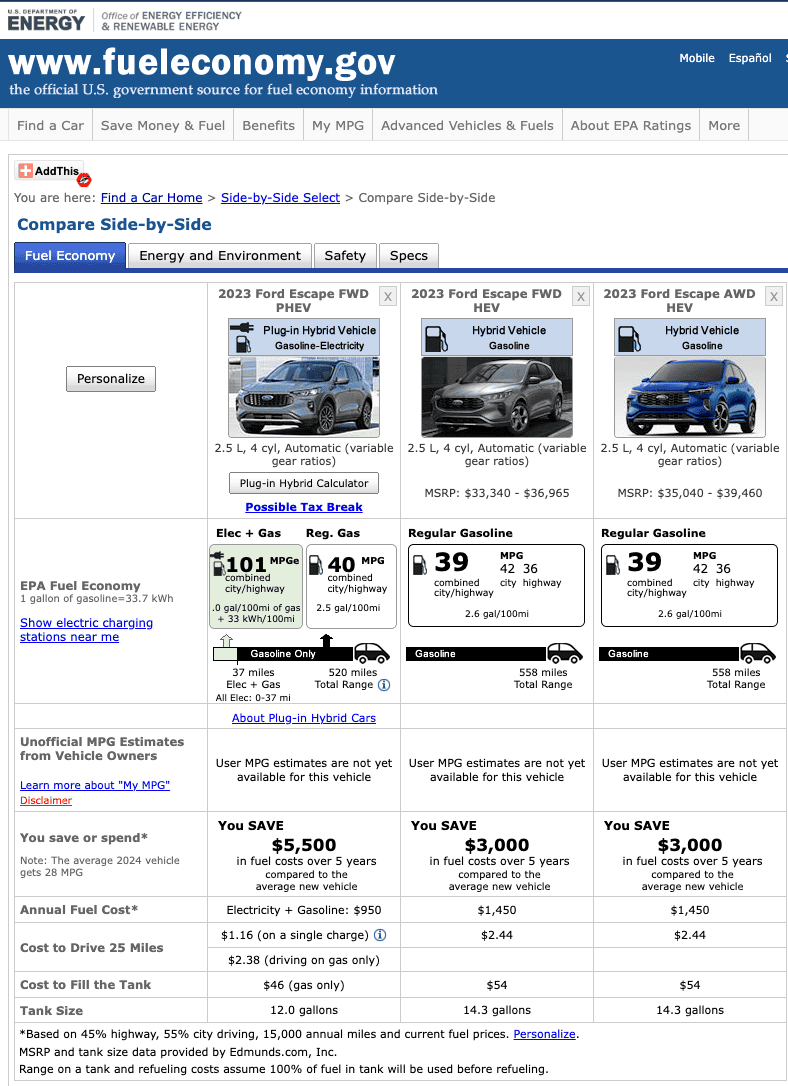The width and height of the screenshot is (788, 1086).
Task: Click the AWD HEV Gasoline range bar
Action: [669, 654]
